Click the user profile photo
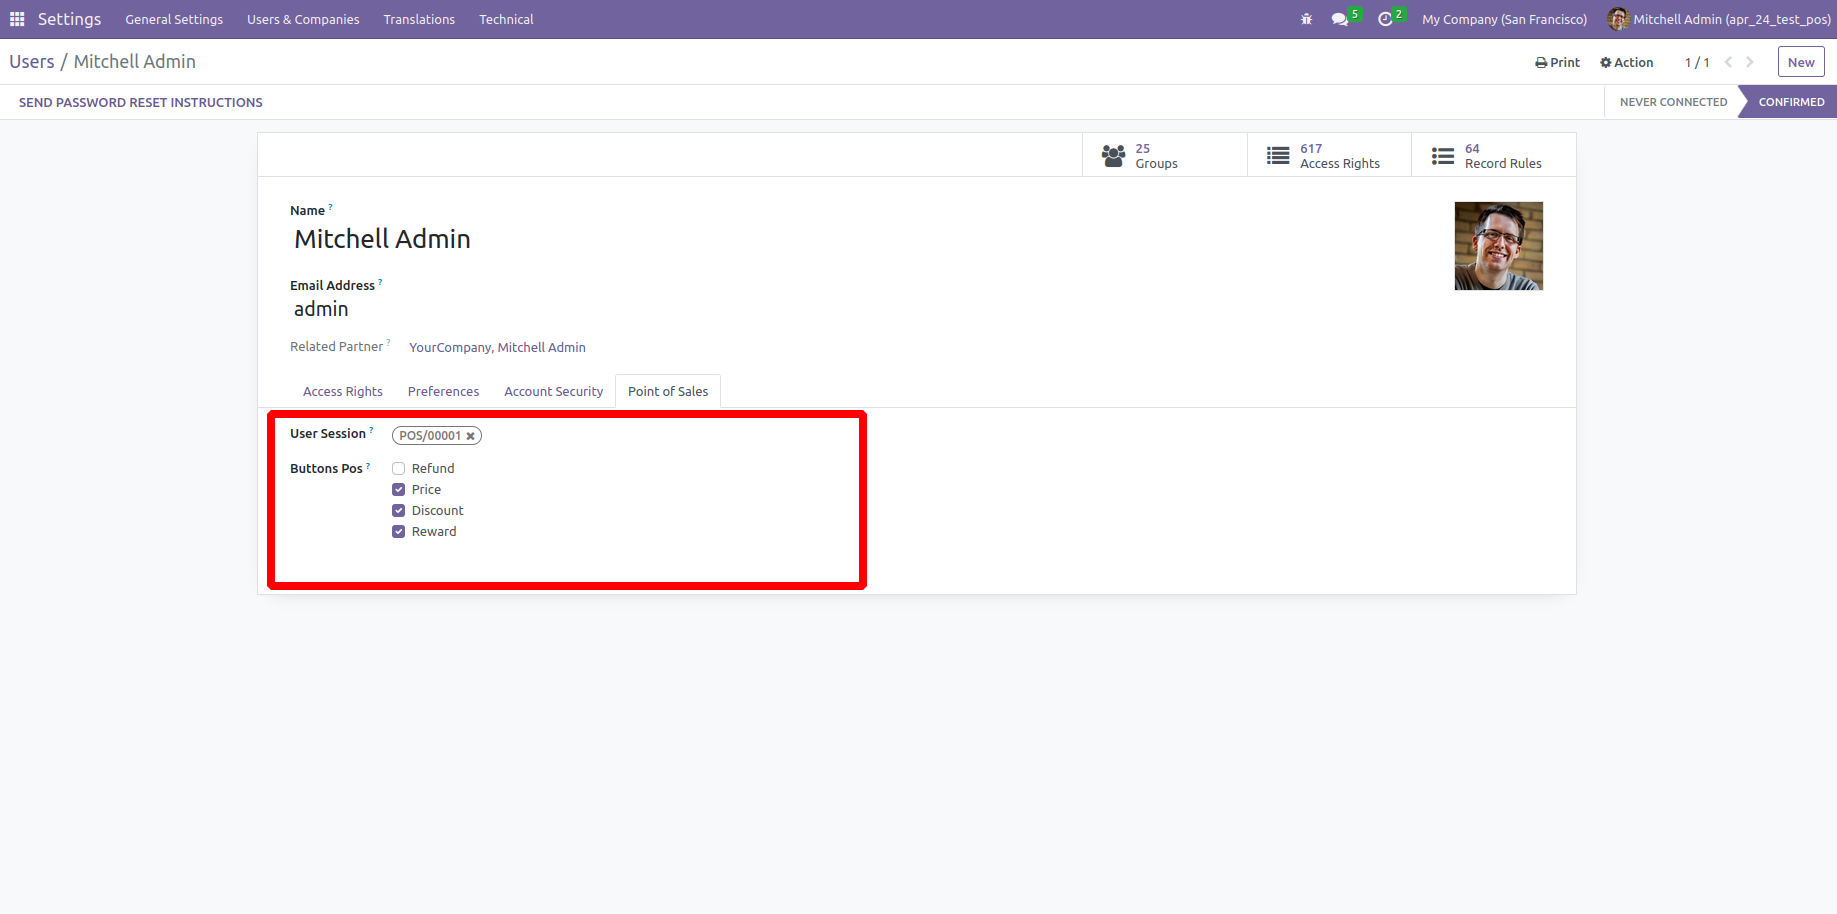Screen dimensions: 1837x914 pos(1498,246)
